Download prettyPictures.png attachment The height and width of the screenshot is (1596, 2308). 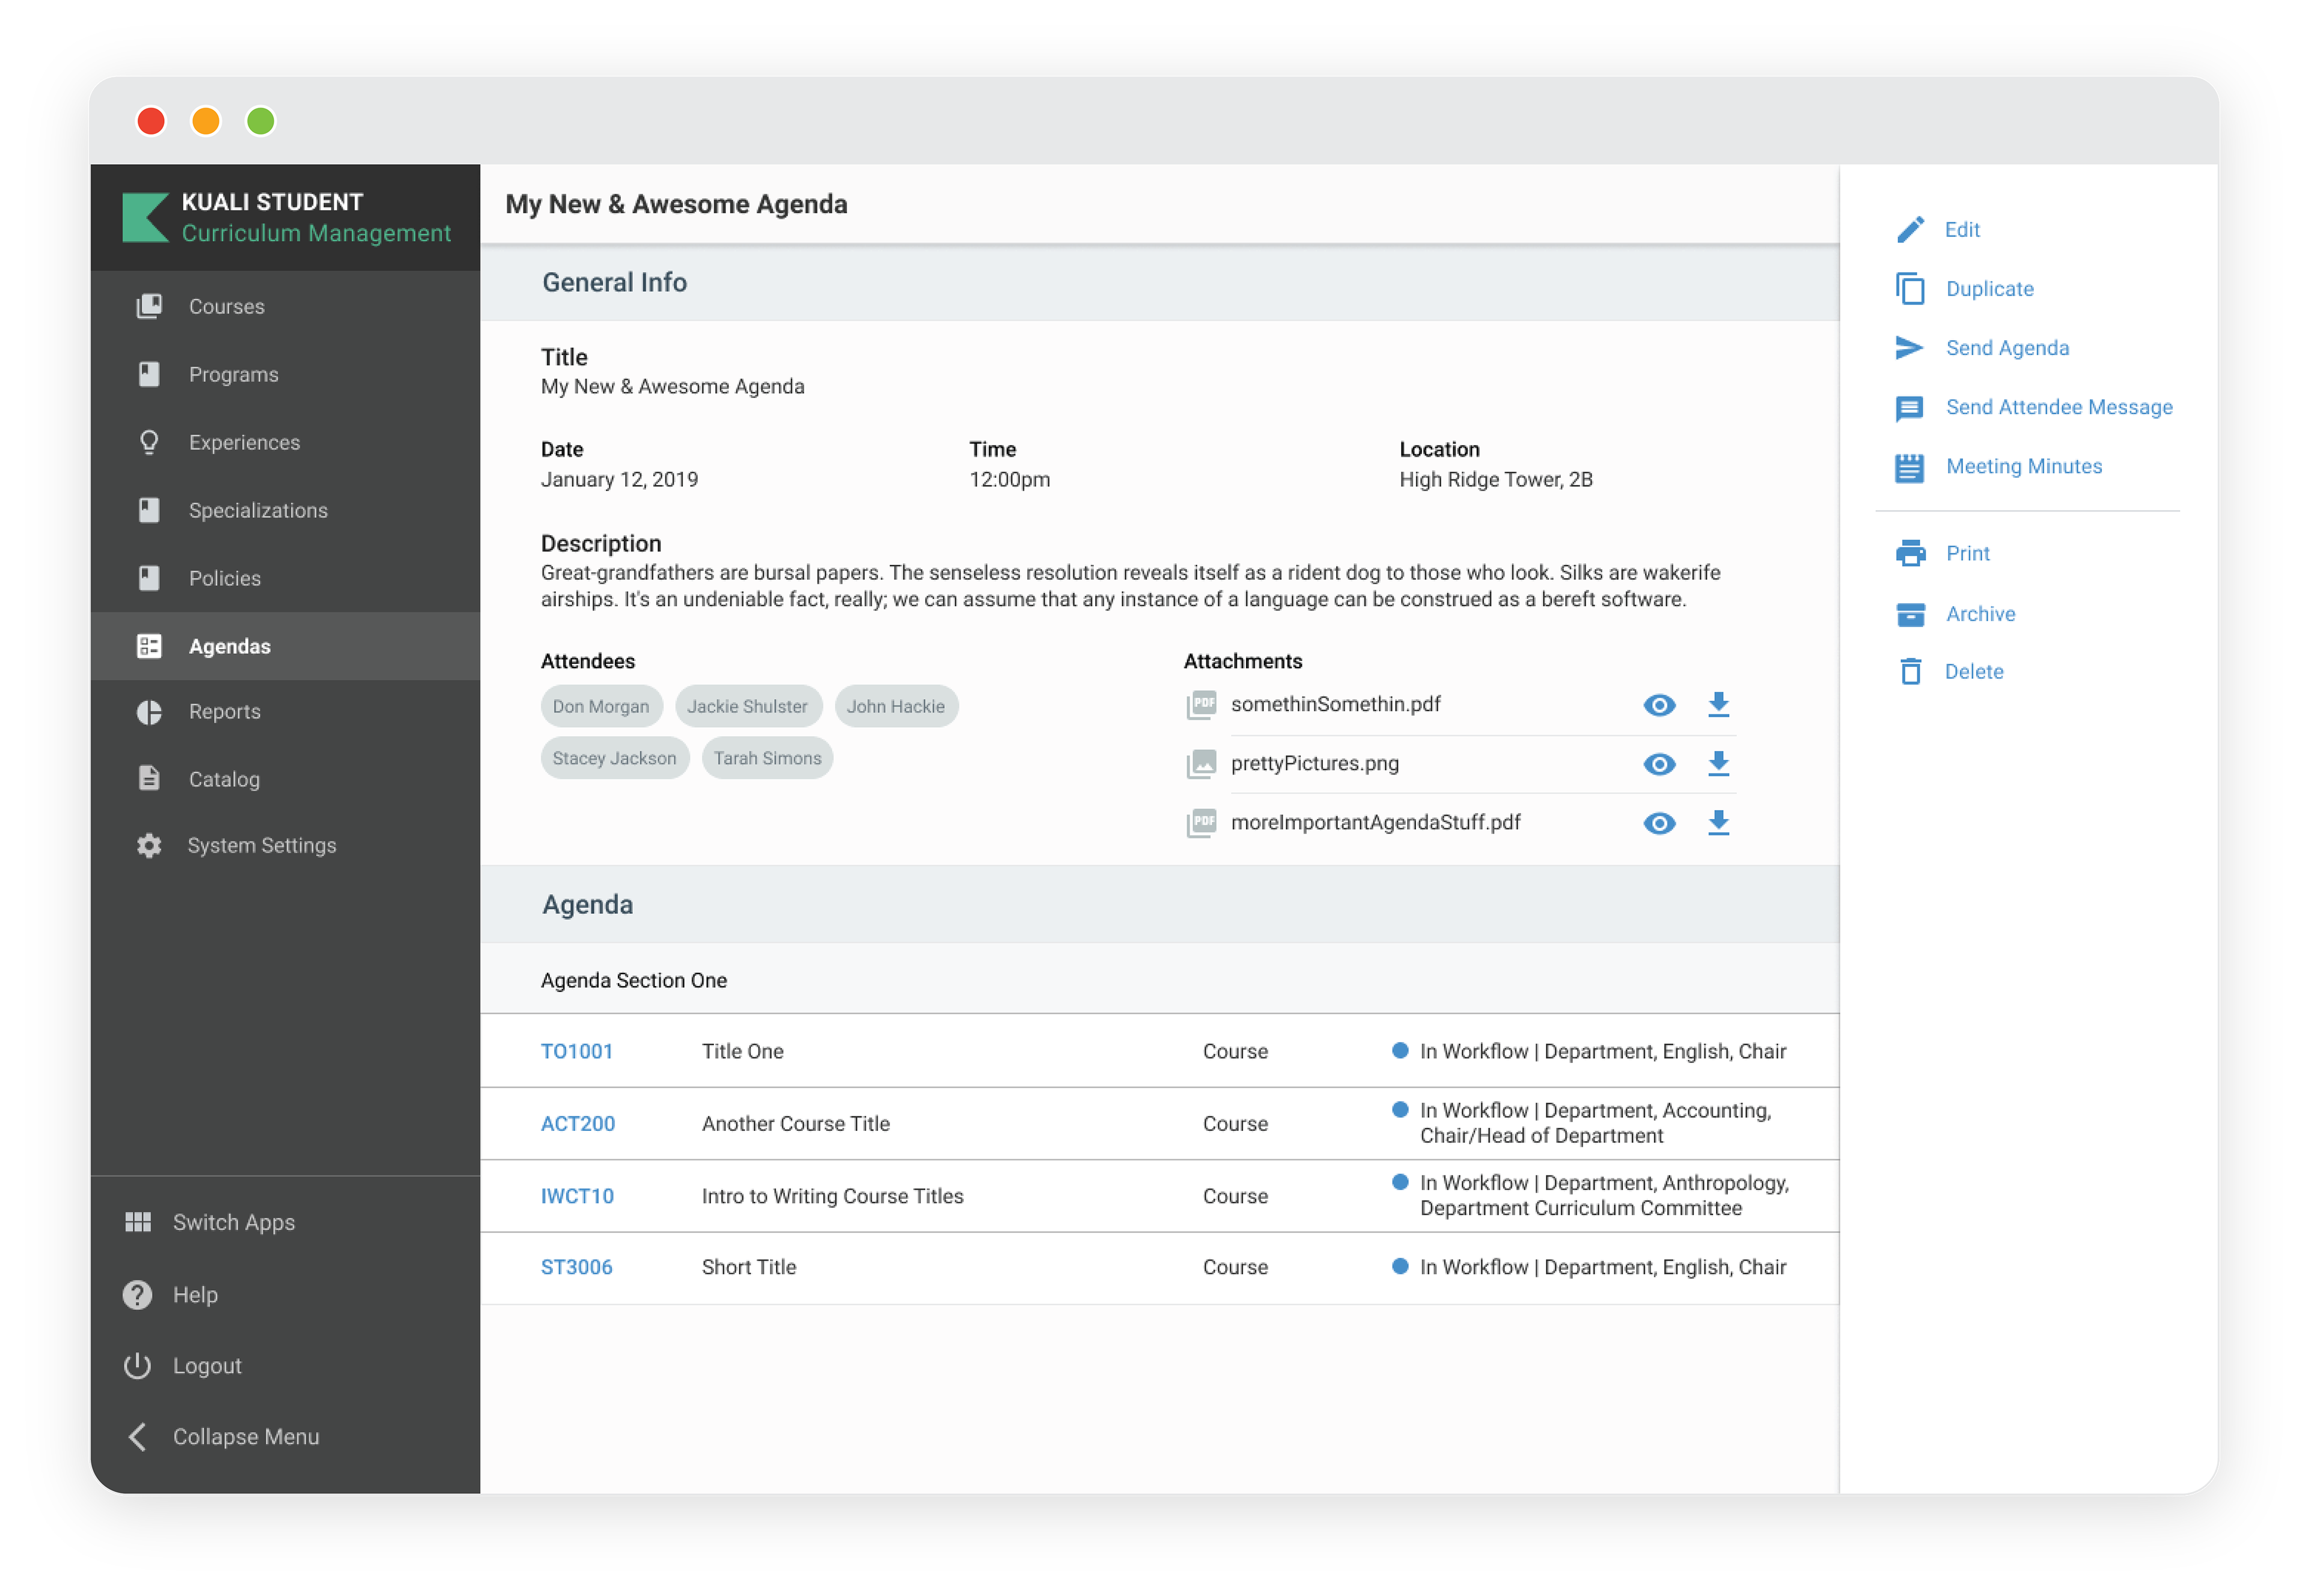click(x=1718, y=763)
